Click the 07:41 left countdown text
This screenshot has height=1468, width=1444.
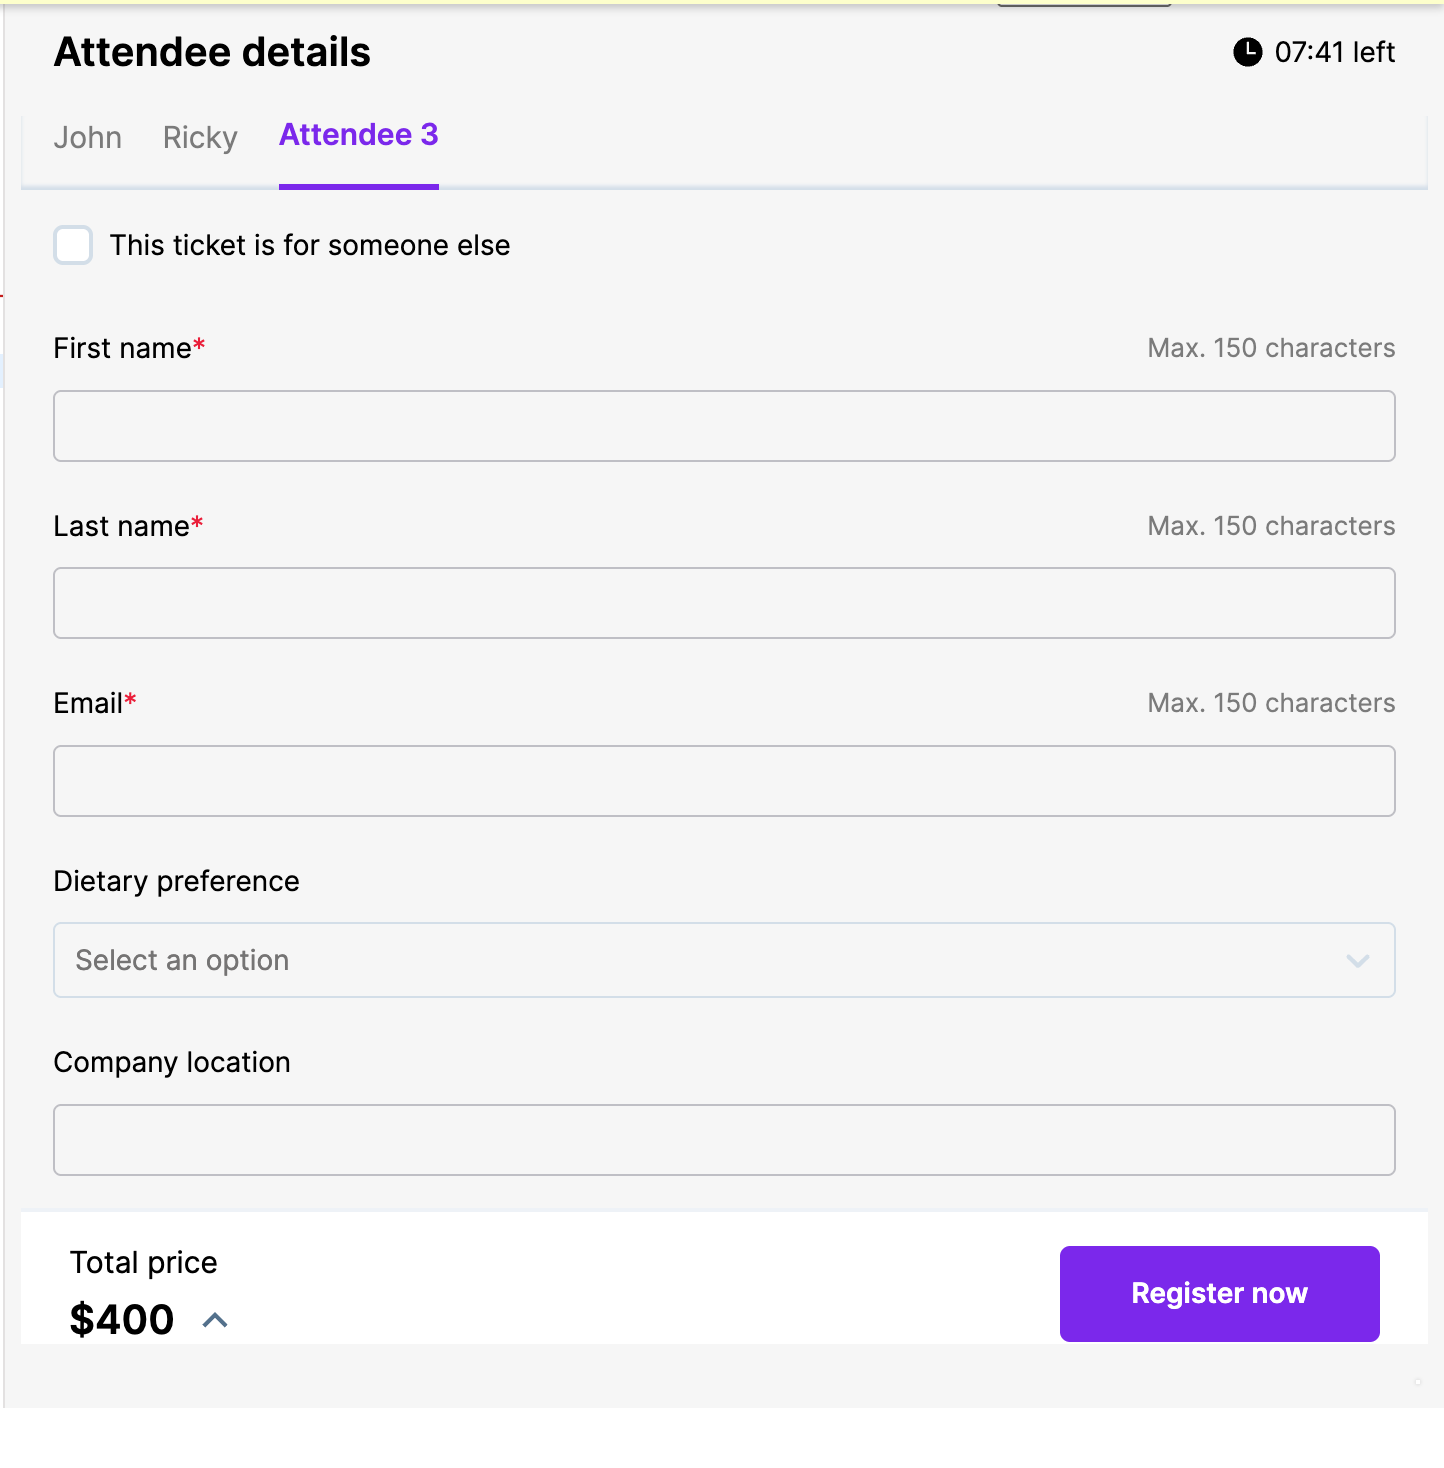pyautogui.click(x=1334, y=52)
